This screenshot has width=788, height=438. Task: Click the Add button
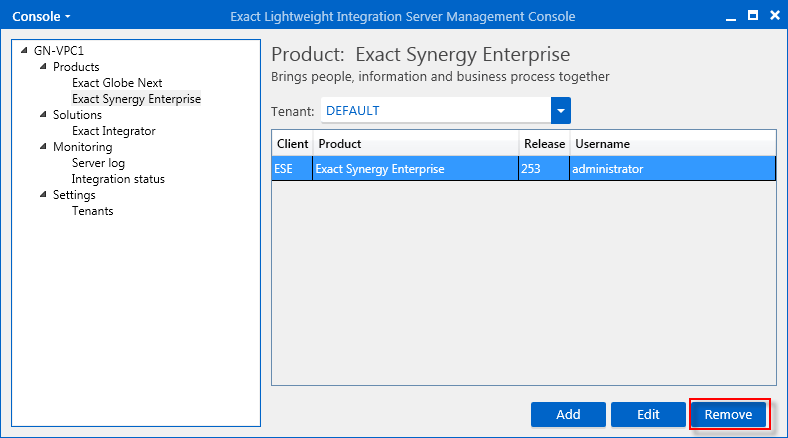click(x=568, y=414)
